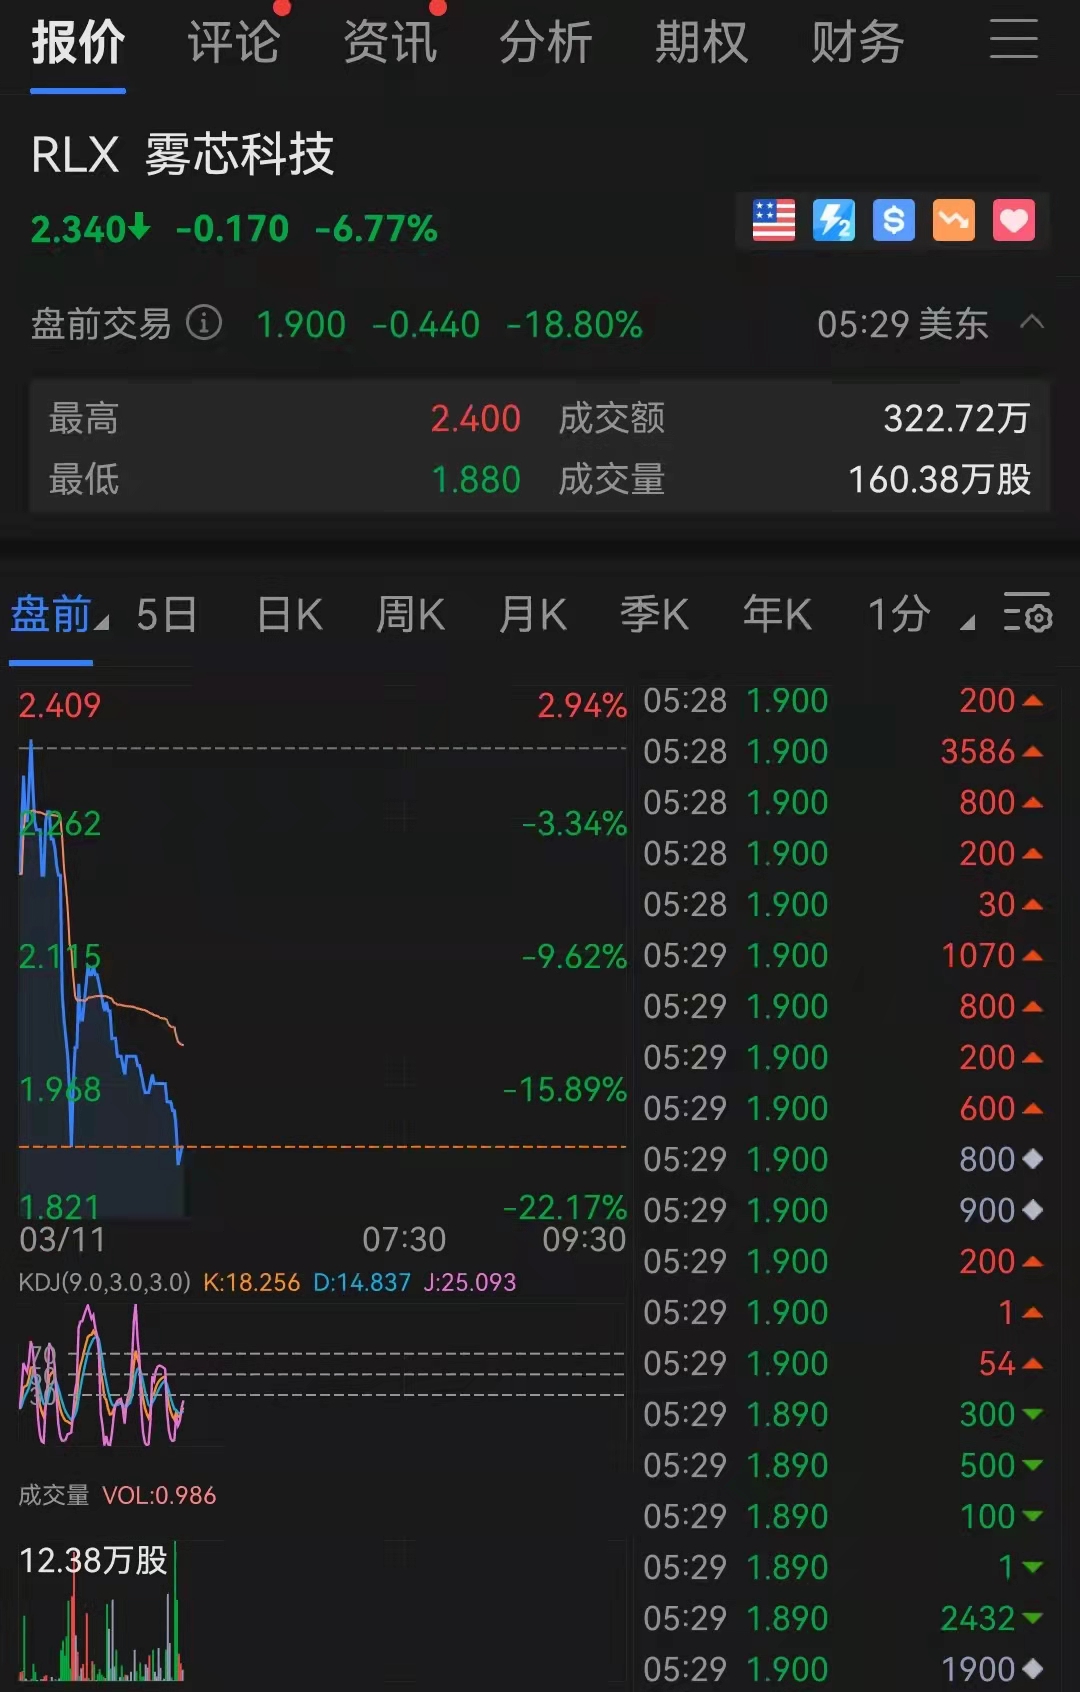
Task: Tap the red heart favorite icon
Action: click(1013, 220)
